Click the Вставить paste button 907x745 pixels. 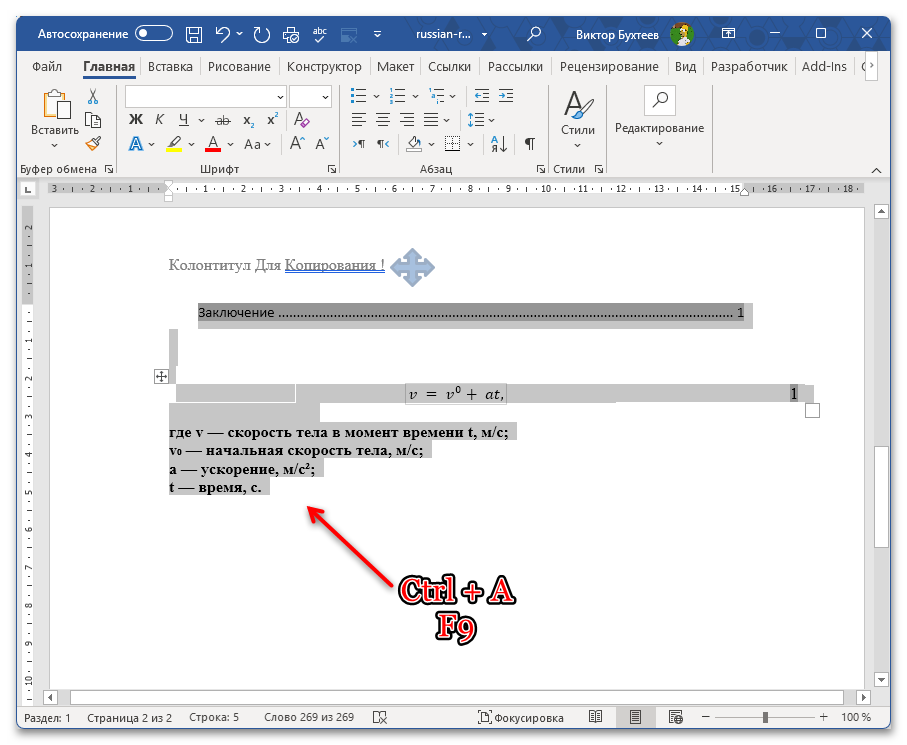56,112
